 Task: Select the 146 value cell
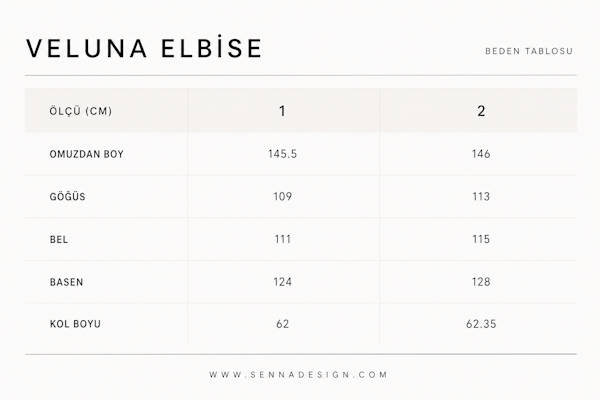tap(481, 154)
